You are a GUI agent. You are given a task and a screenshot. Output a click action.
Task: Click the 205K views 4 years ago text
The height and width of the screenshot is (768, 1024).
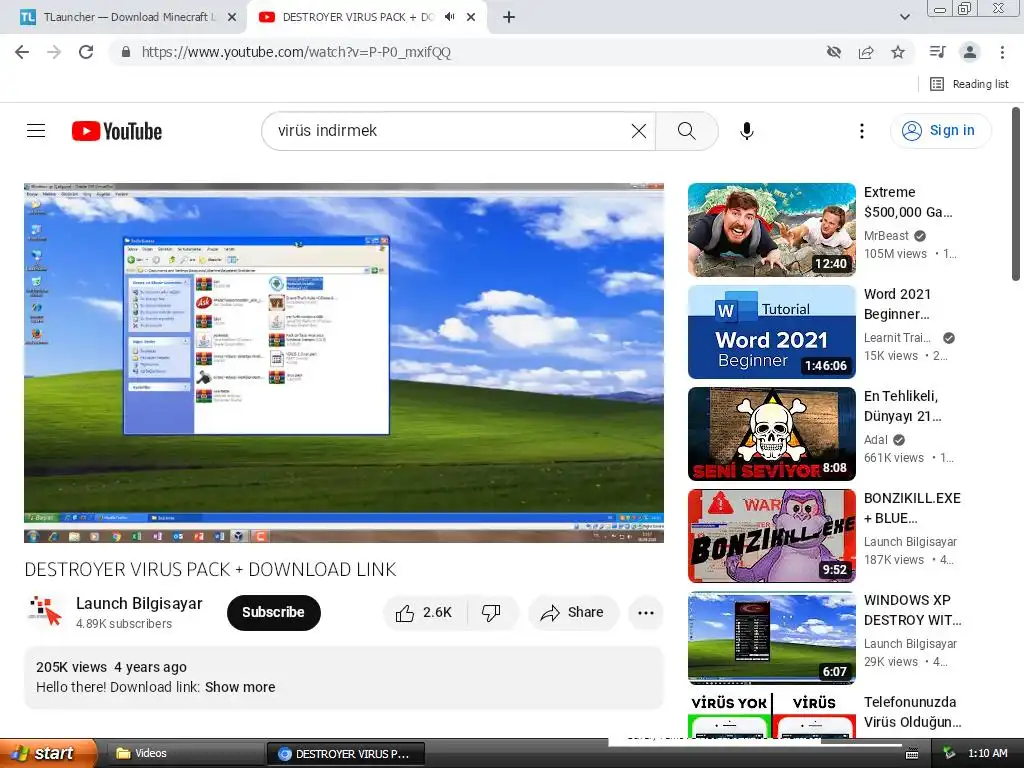click(111, 667)
